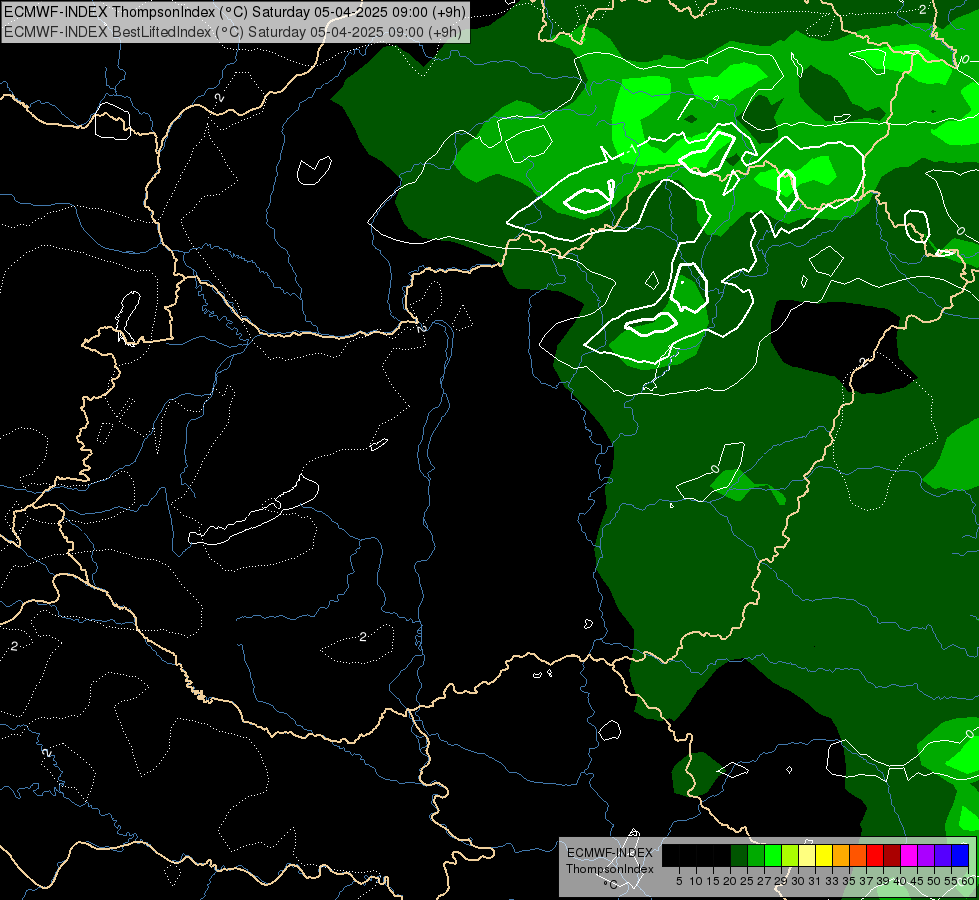Click the "ECMWF-INDEX" label in legend box

click(x=609, y=853)
